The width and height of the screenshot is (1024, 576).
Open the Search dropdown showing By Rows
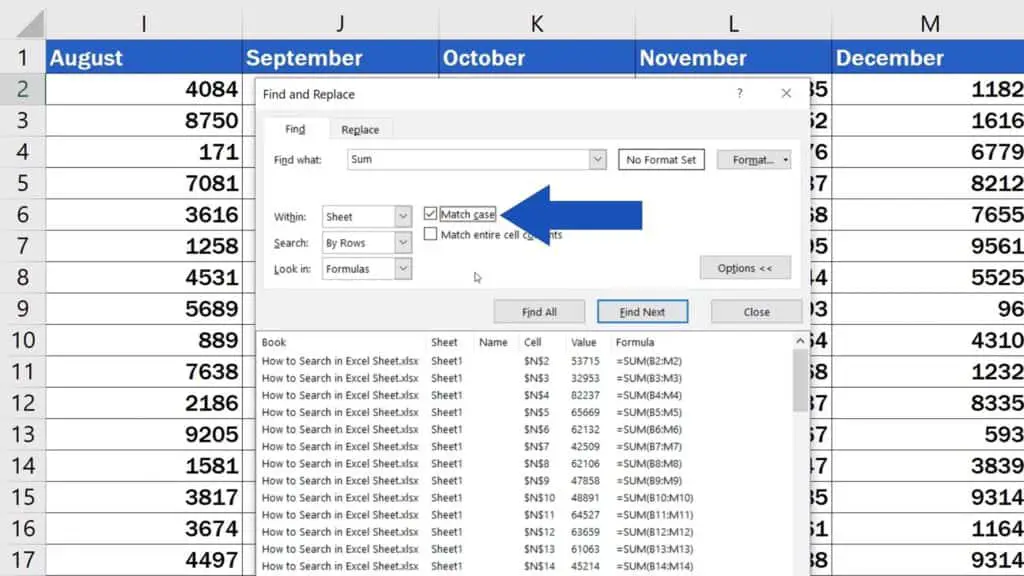pos(366,242)
